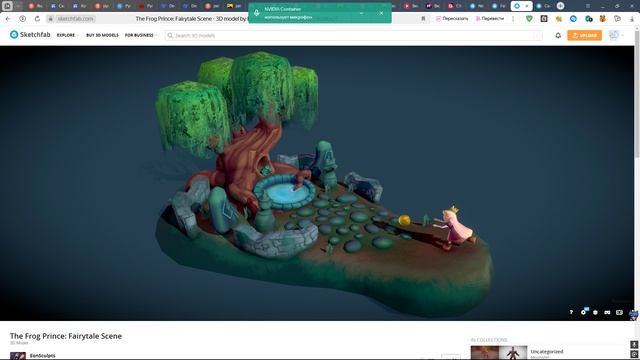
Task: Click the 3D model viewer canvas
Action: click(317, 183)
